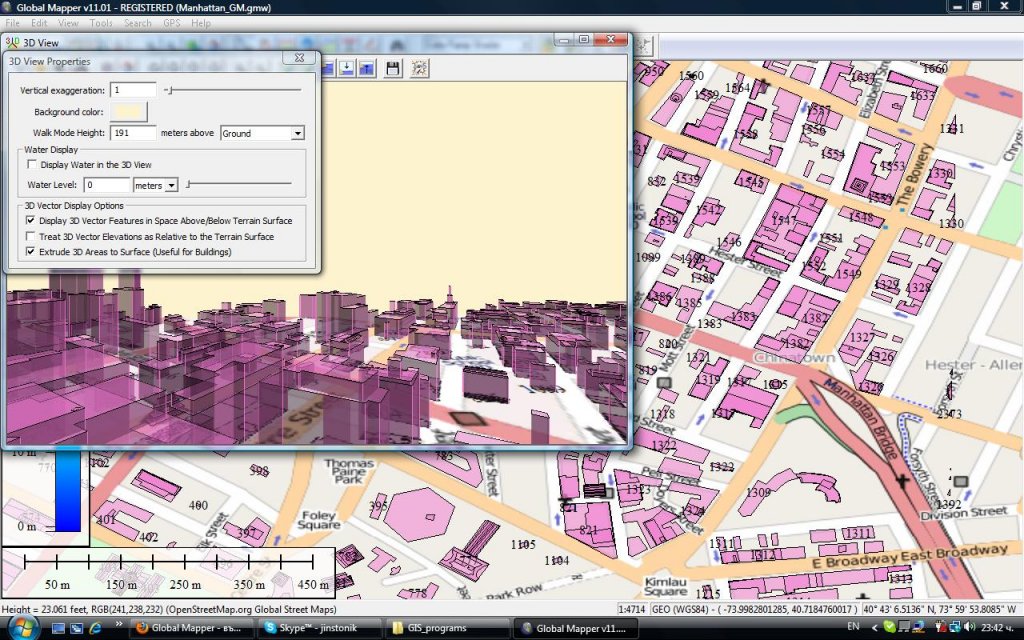This screenshot has width=1024, height=640.
Task: Open the Help menu
Action: click(x=200, y=23)
